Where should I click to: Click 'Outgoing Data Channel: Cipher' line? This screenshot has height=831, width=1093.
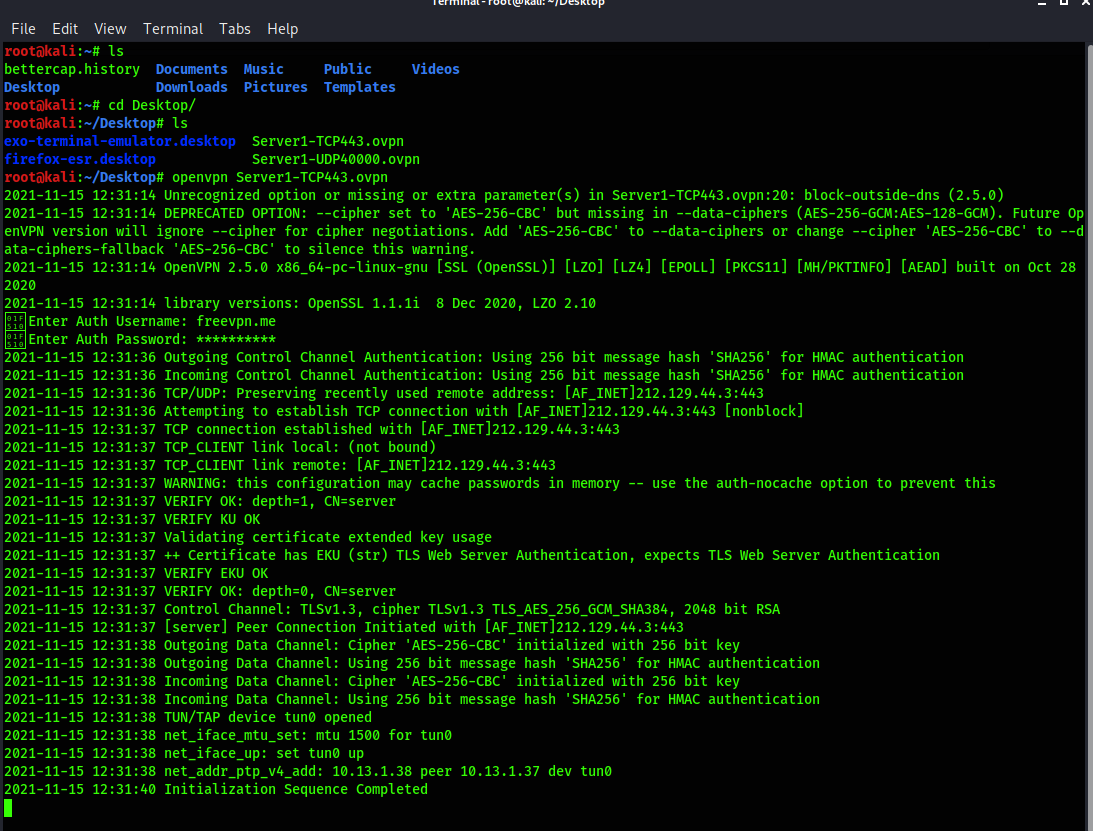[372, 646]
